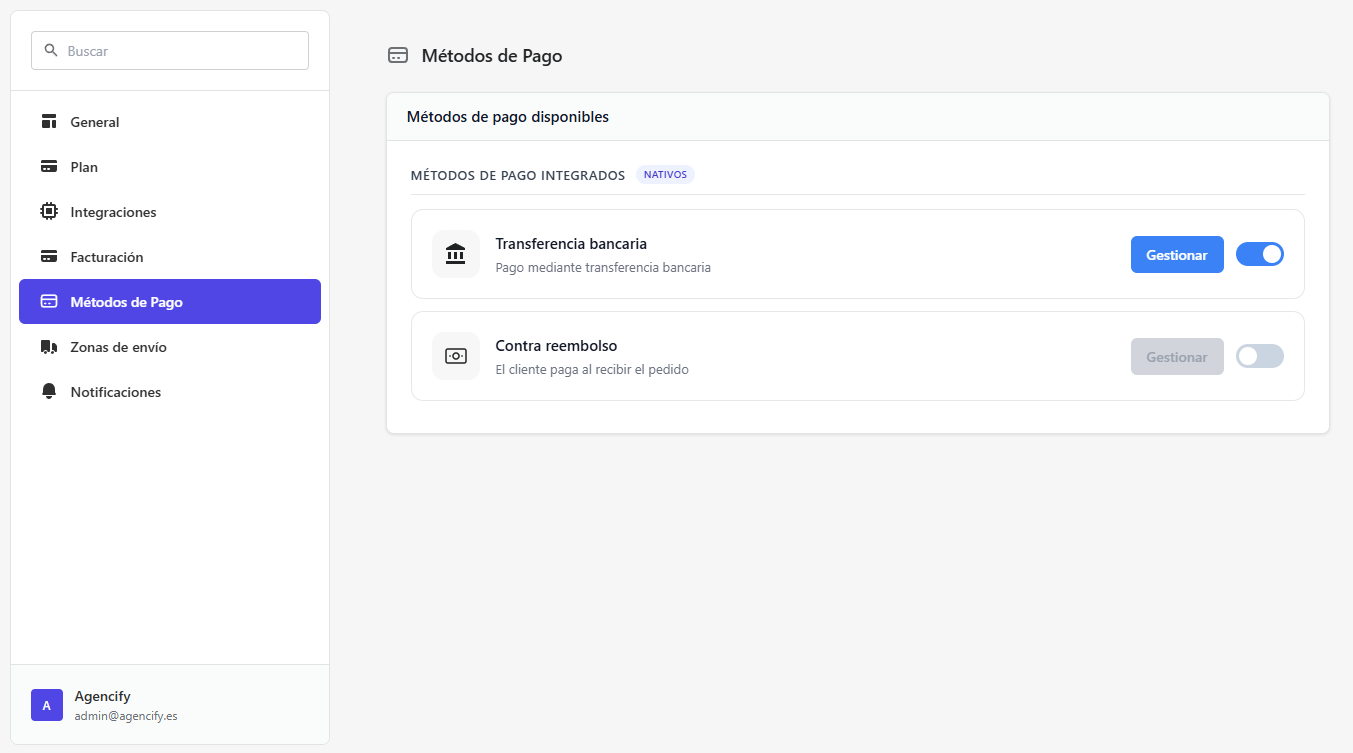
Task: Click the Agencify account name
Action: point(102,696)
